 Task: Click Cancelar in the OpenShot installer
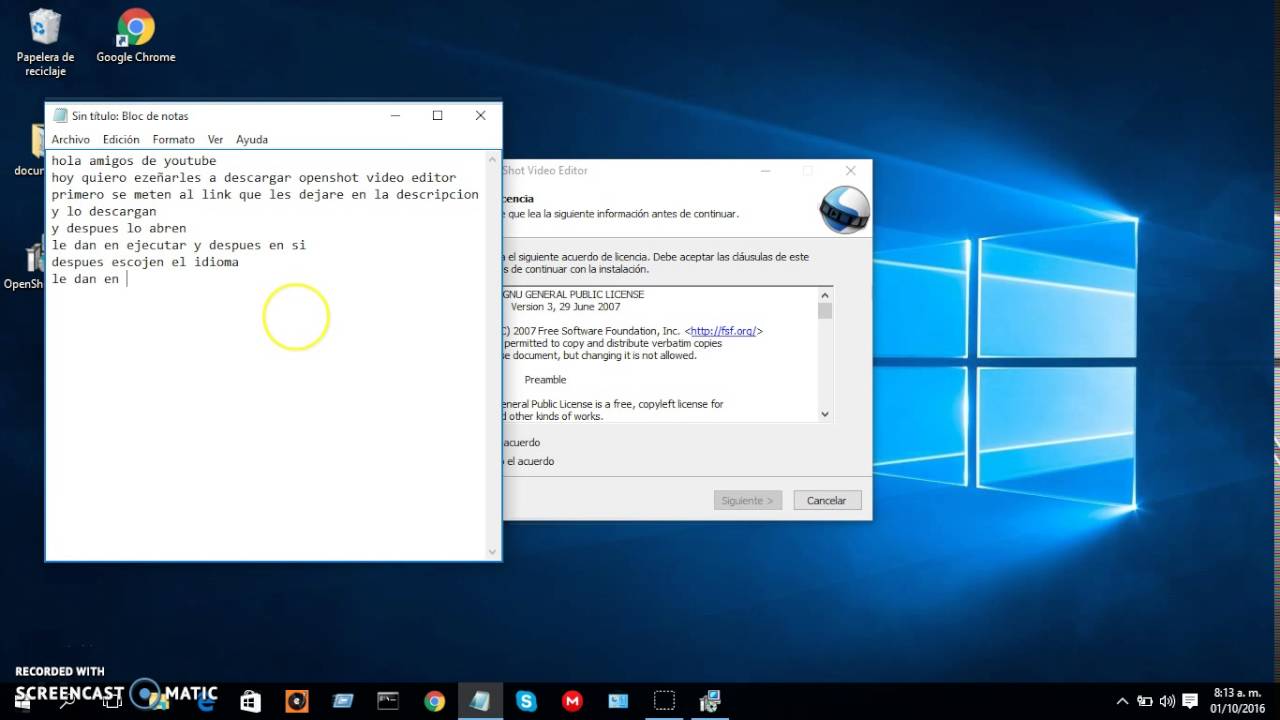point(827,500)
